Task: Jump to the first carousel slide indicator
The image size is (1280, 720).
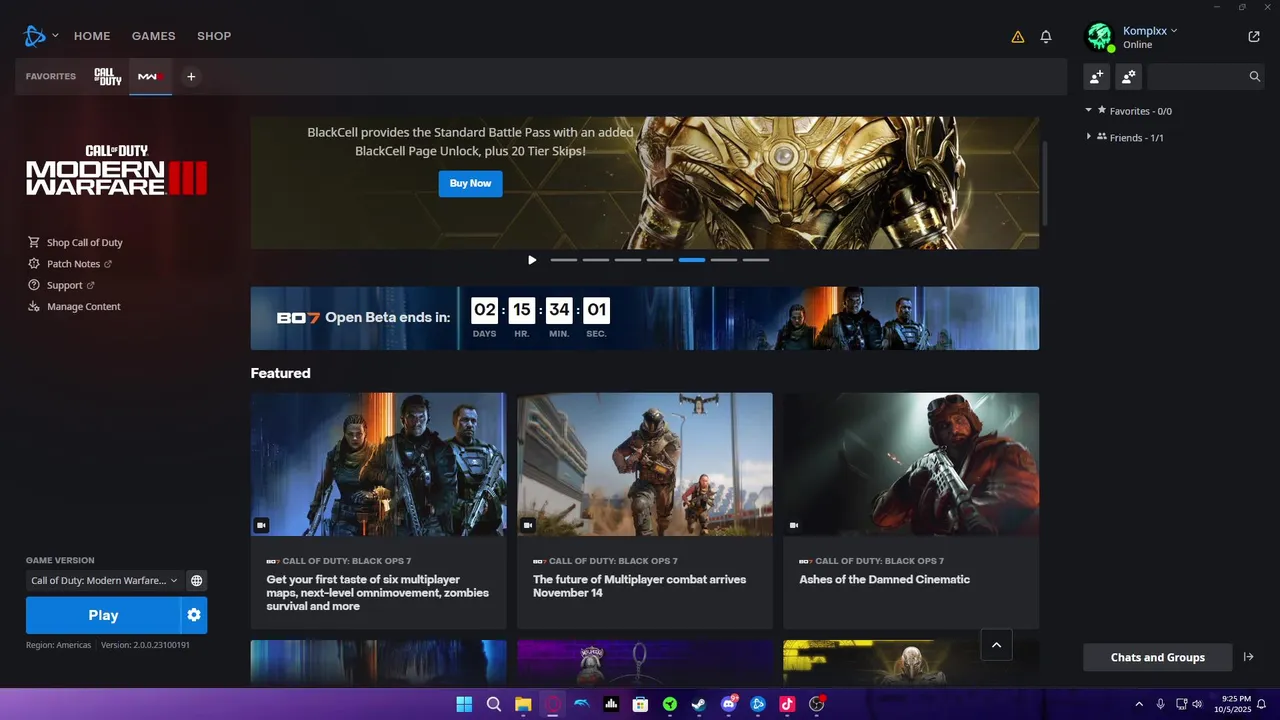Action: (x=564, y=260)
